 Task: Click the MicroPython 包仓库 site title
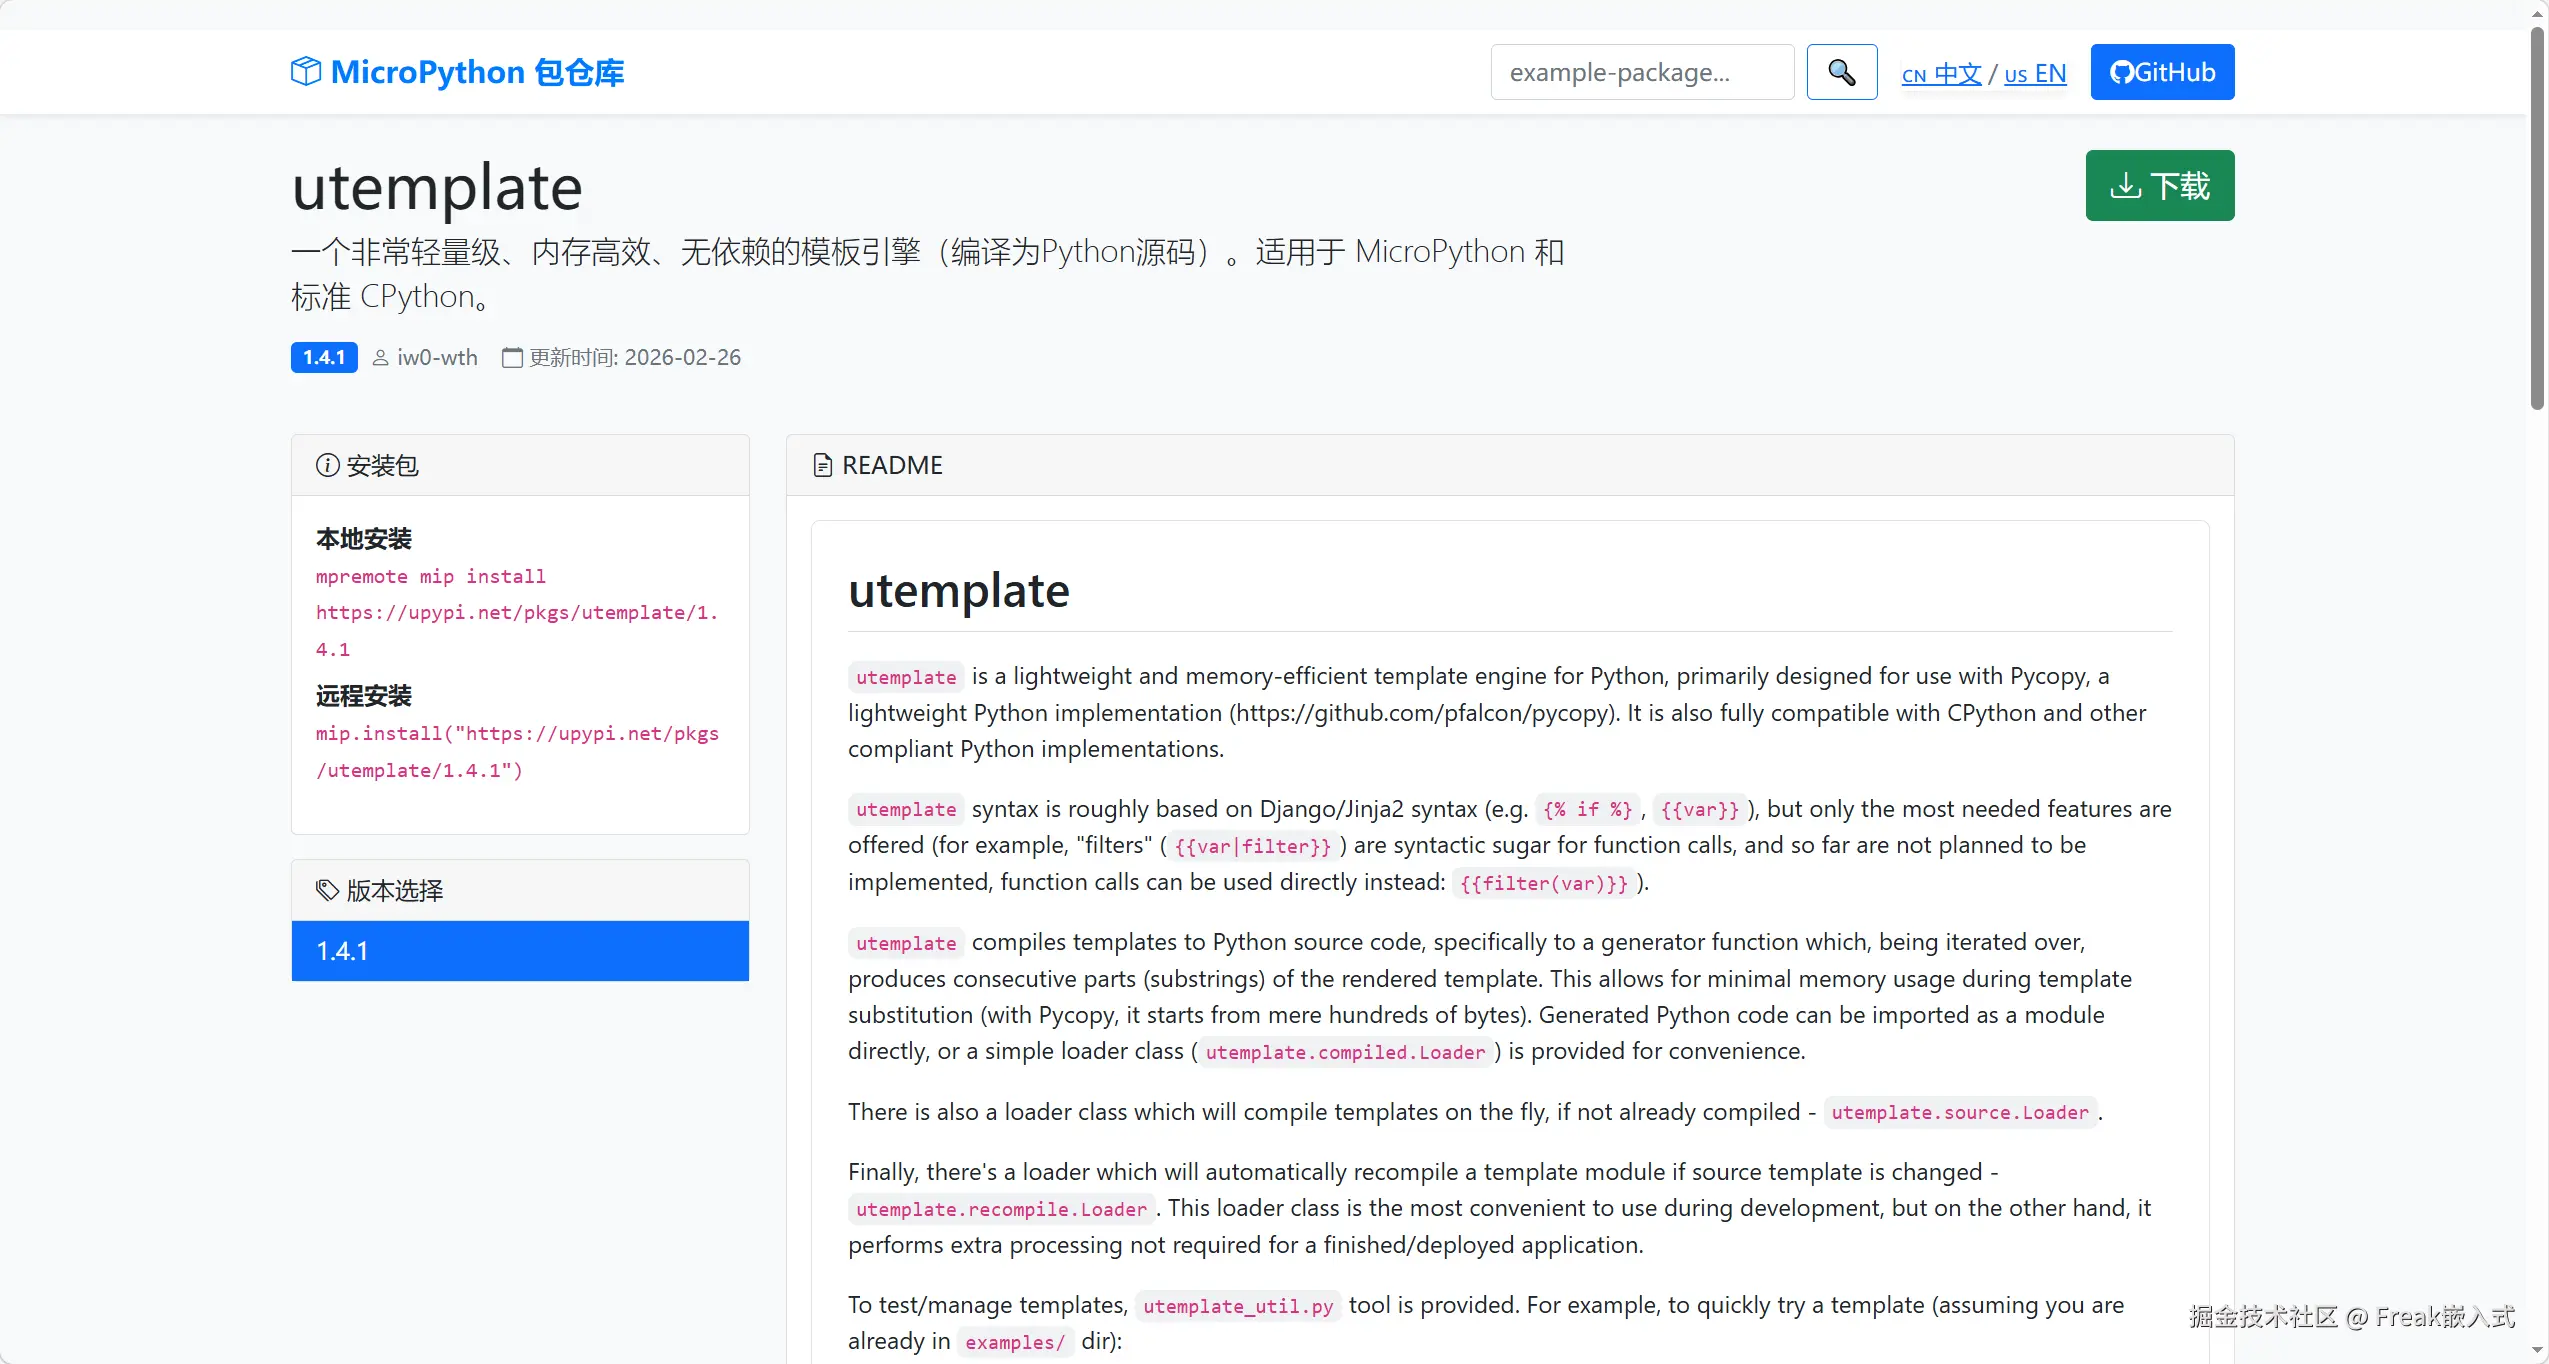[477, 72]
